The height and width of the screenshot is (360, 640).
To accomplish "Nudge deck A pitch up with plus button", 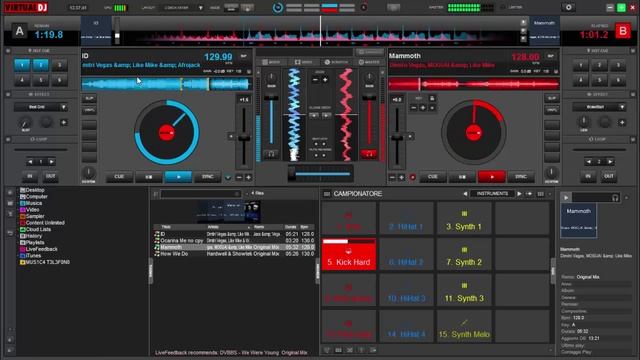I will click(248, 178).
